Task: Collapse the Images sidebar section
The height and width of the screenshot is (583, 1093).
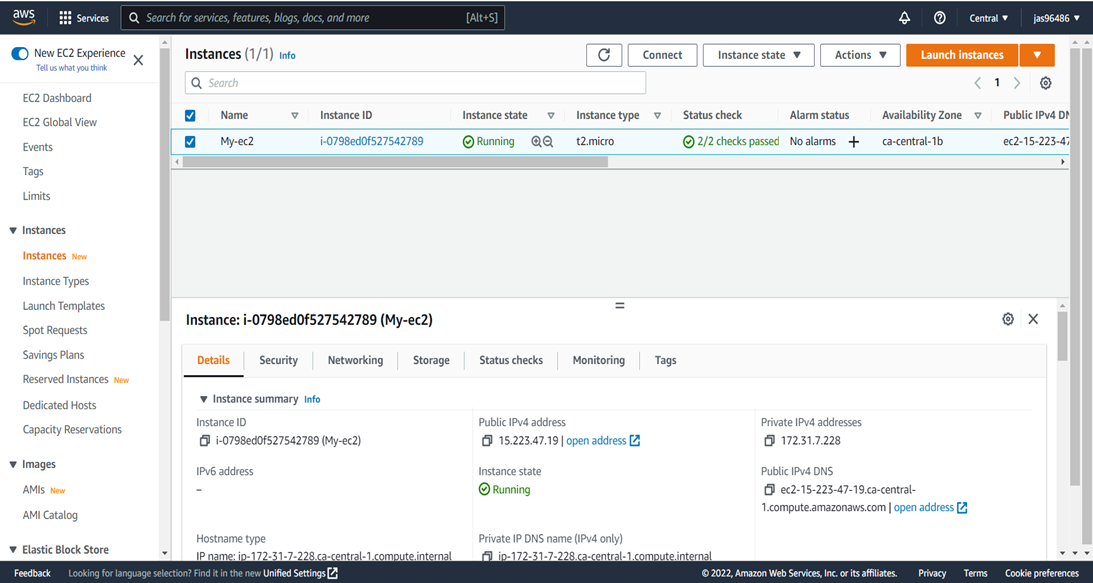Action: click(13, 464)
